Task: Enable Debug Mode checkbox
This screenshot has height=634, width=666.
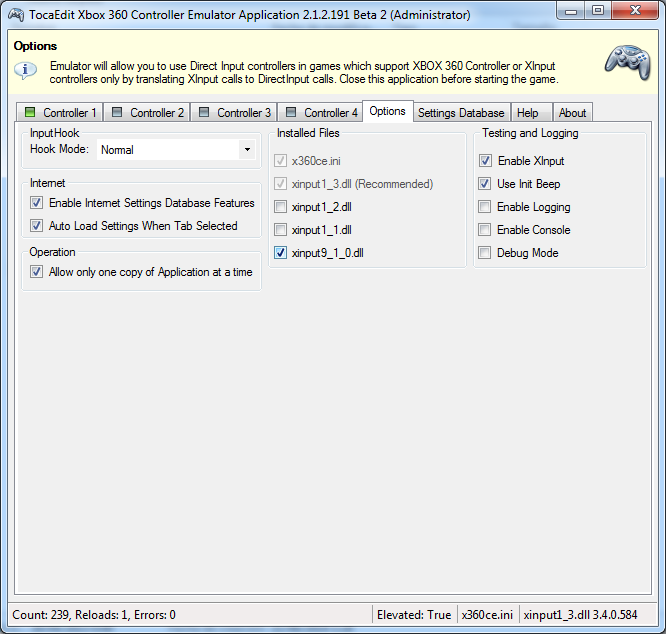Action: click(x=485, y=253)
